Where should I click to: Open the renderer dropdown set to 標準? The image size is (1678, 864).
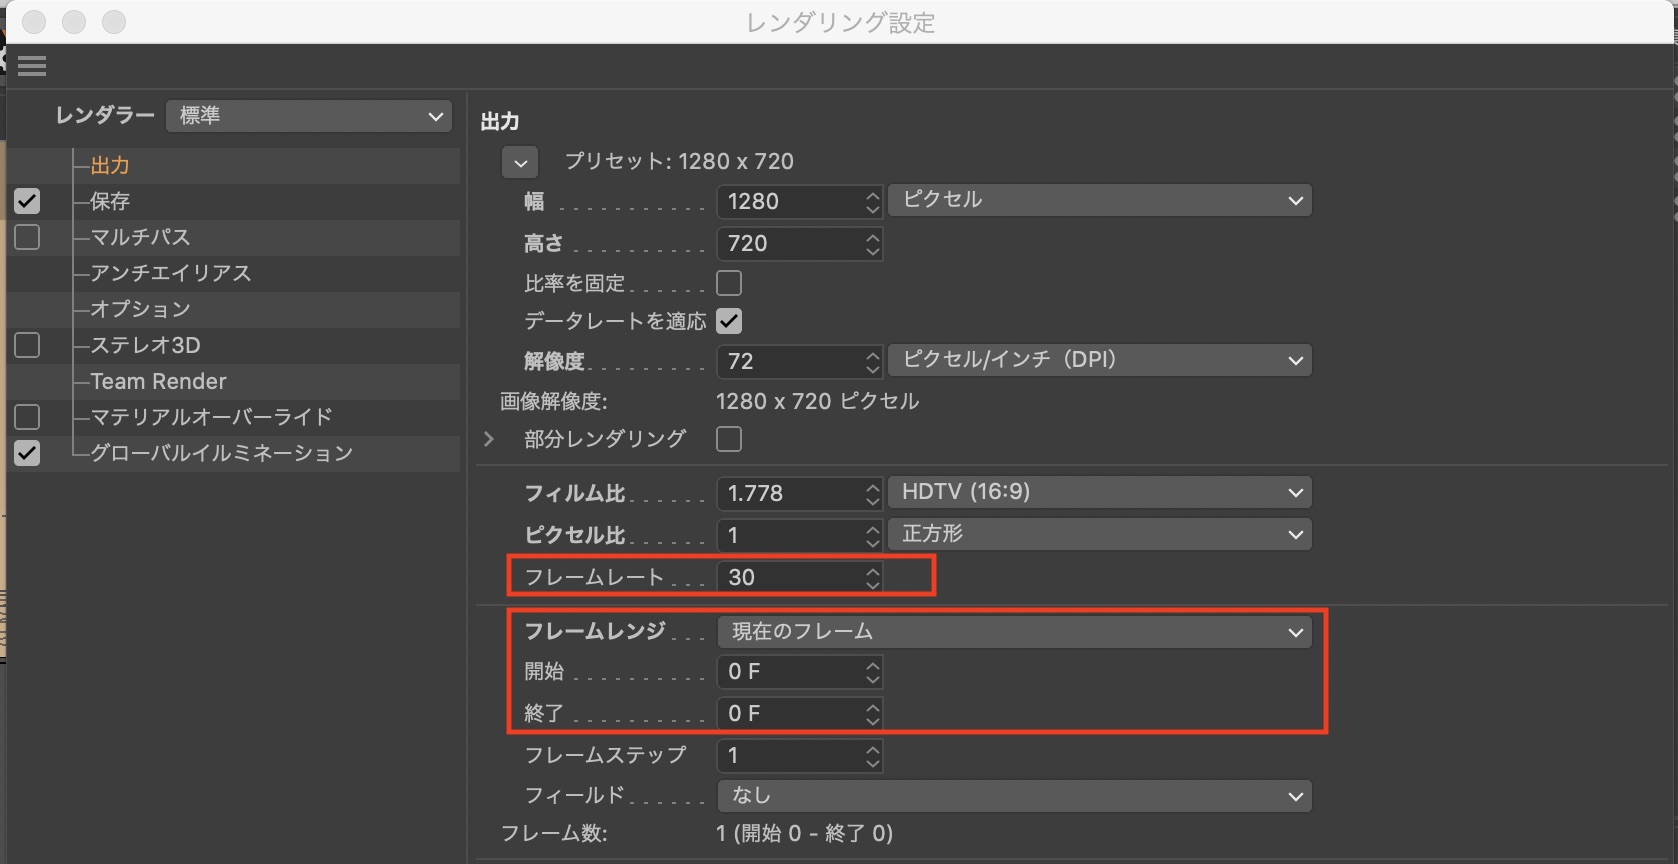(x=309, y=116)
